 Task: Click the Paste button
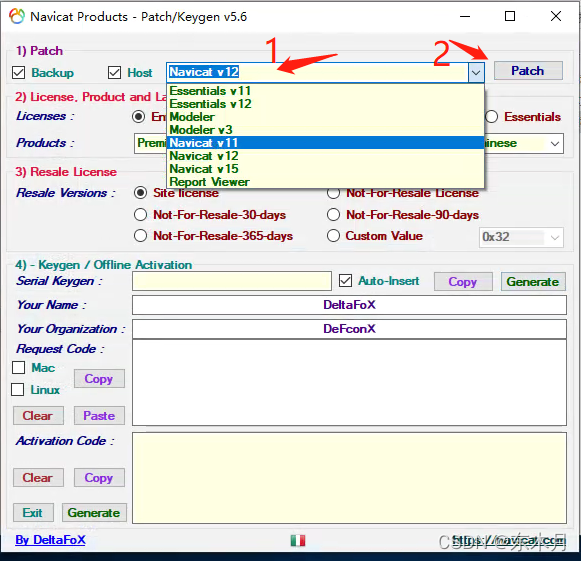99,416
